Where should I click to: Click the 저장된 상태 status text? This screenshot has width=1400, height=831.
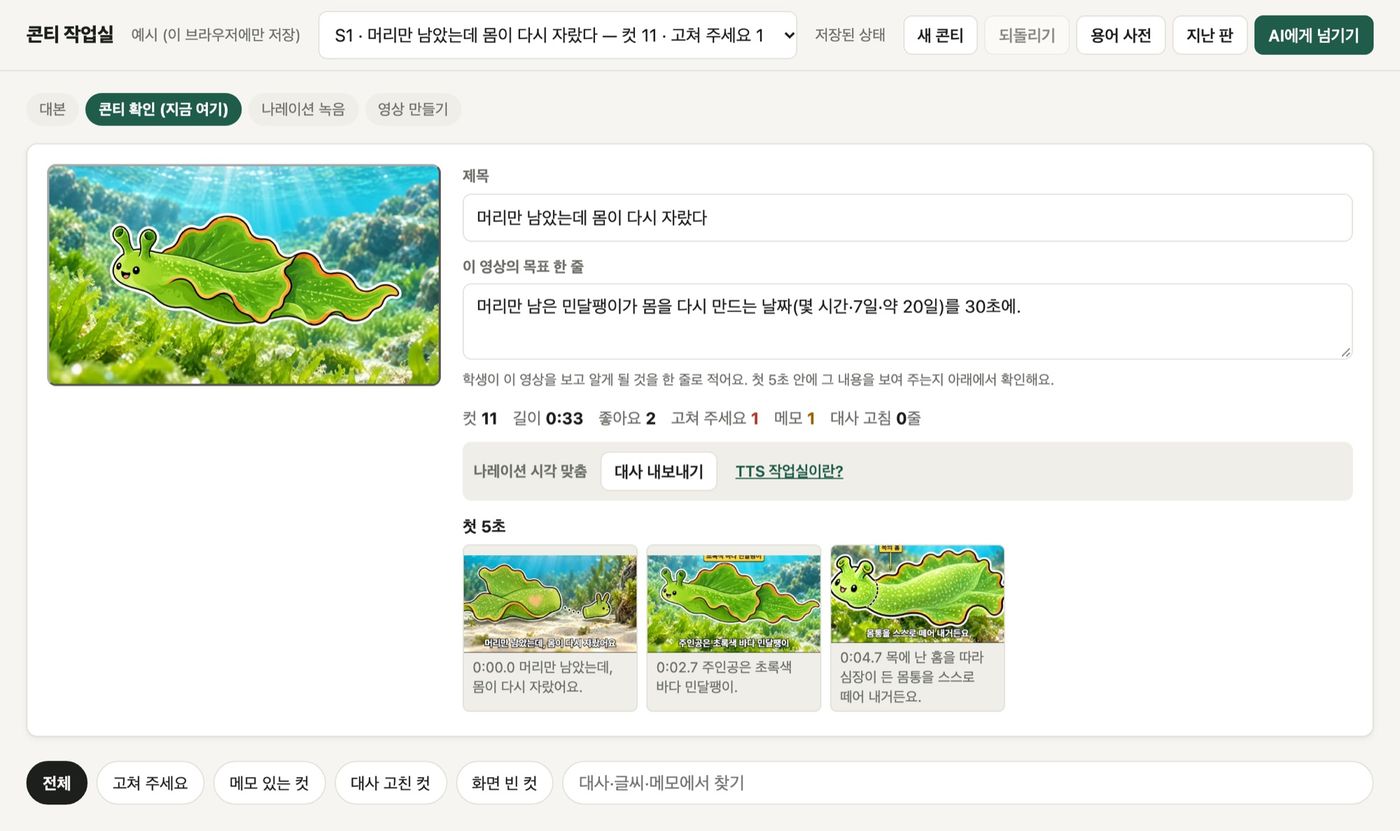click(x=850, y=35)
